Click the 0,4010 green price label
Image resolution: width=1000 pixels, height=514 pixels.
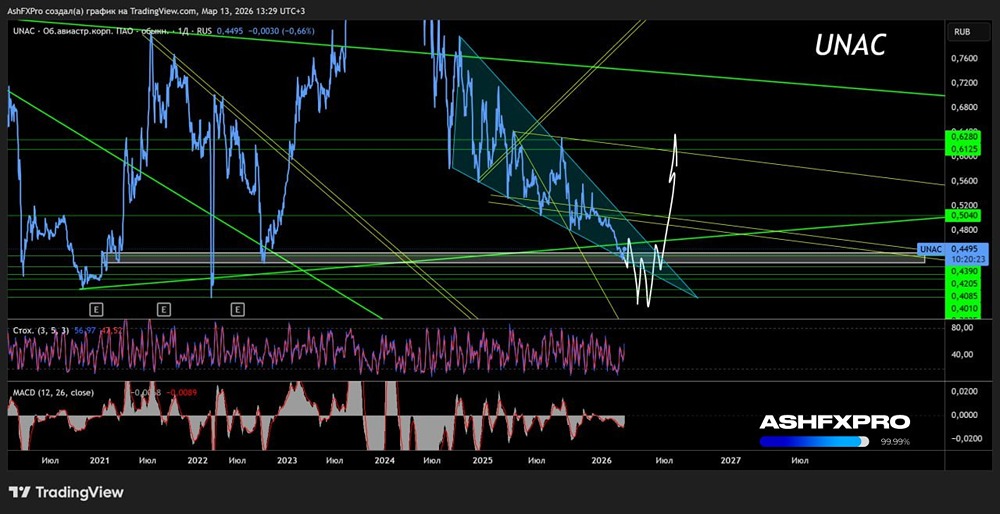[963, 309]
